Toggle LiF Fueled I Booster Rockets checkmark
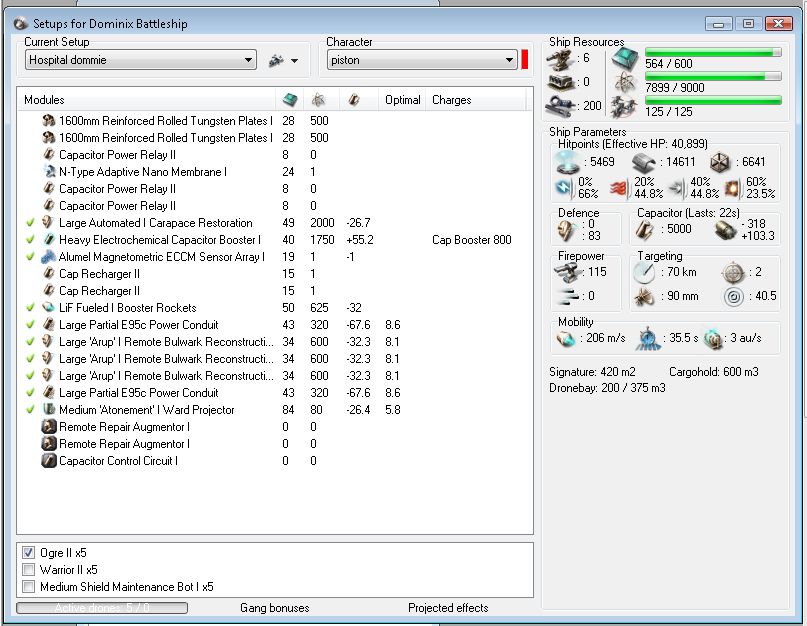This screenshot has height=626, width=807. [x=30, y=307]
